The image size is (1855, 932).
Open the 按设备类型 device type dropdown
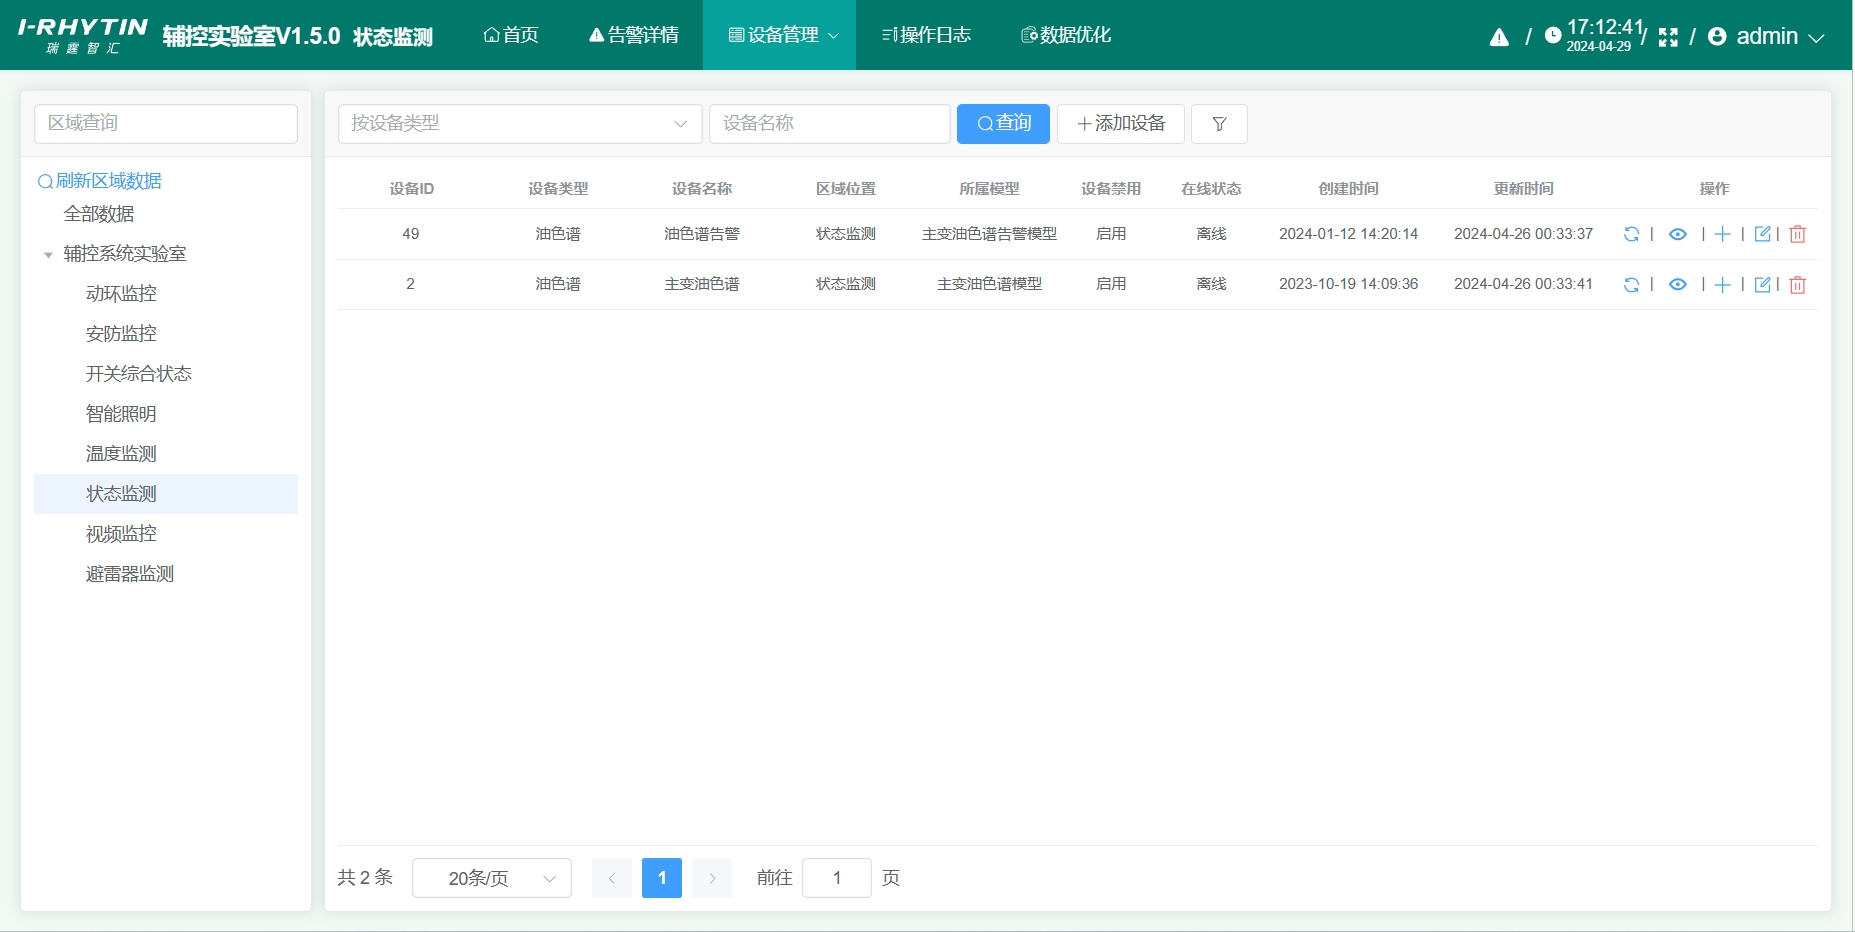(x=519, y=124)
